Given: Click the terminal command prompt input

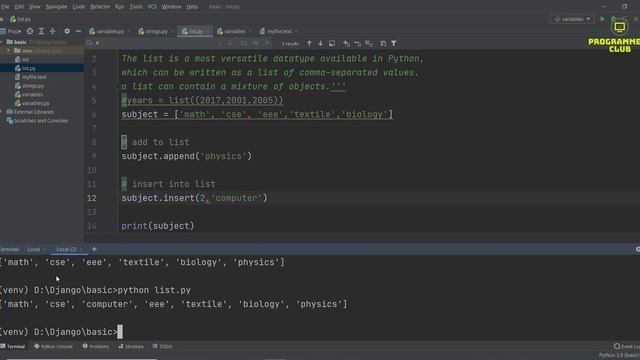Looking at the screenshot, I should click(120, 332).
